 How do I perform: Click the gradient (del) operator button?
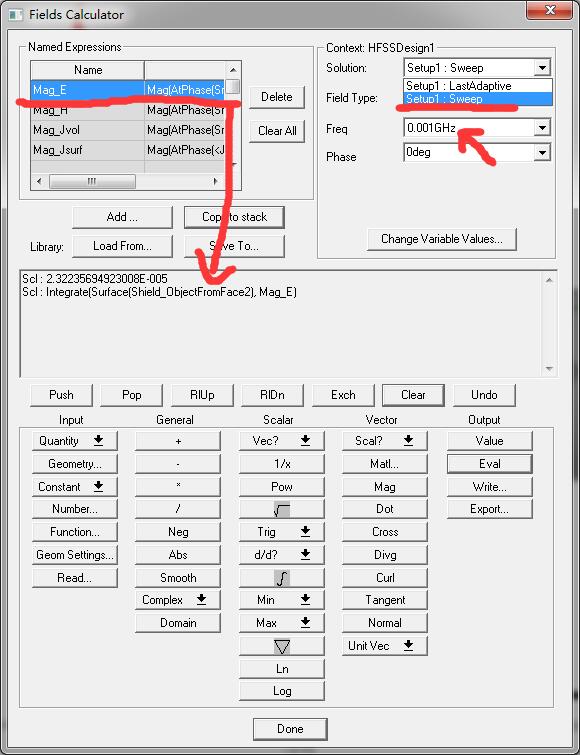click(x=282, y=646)
